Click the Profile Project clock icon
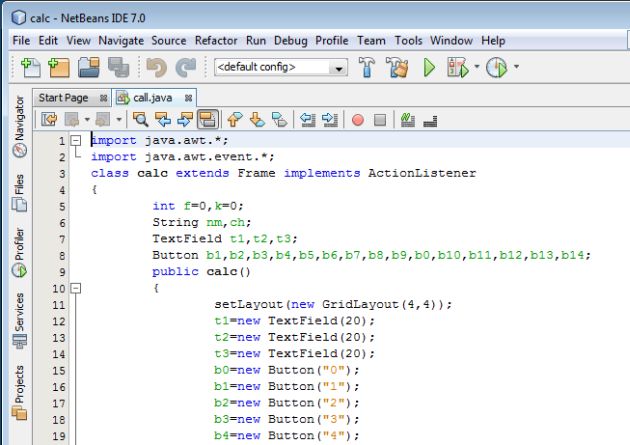Screen dimensions: 630x445 (497, 67)
